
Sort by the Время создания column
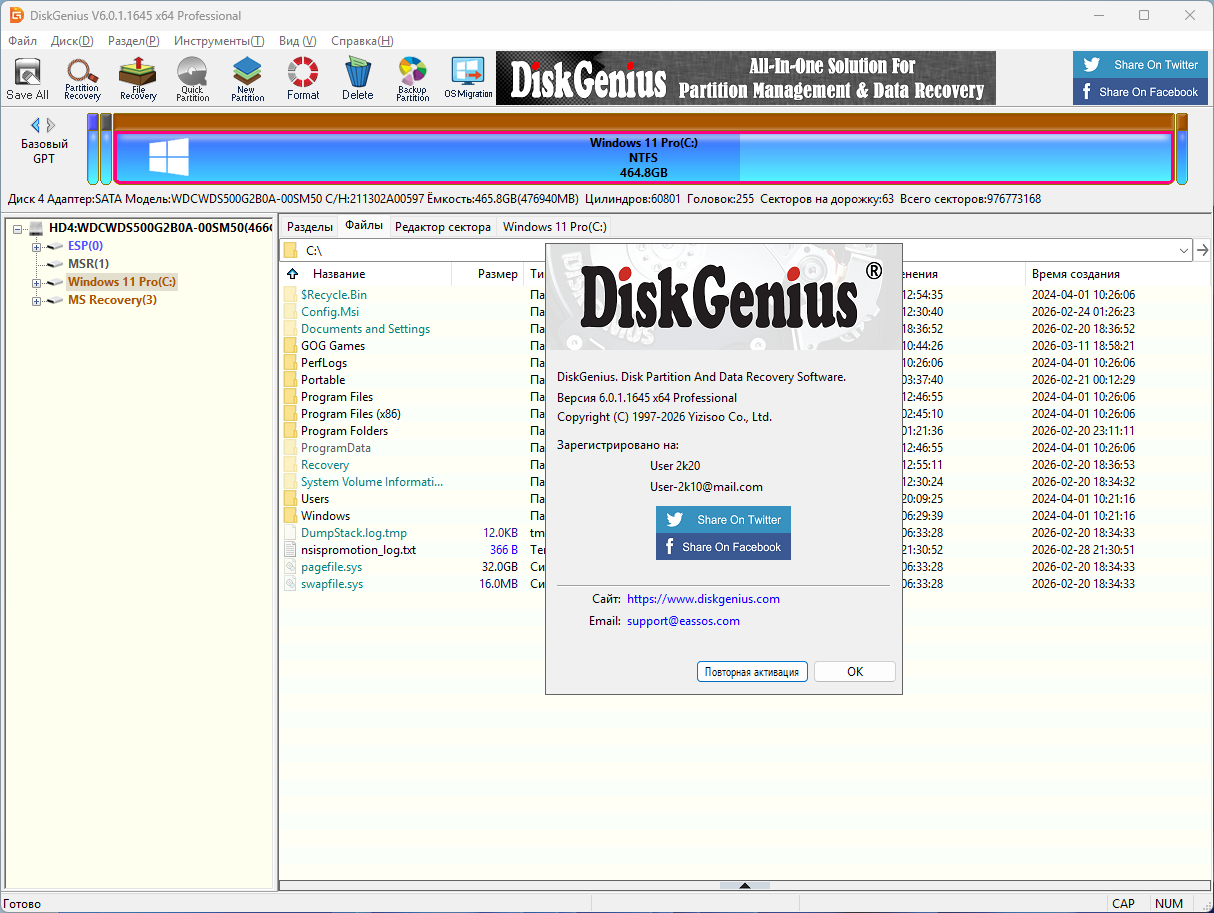coord(1075,274)
